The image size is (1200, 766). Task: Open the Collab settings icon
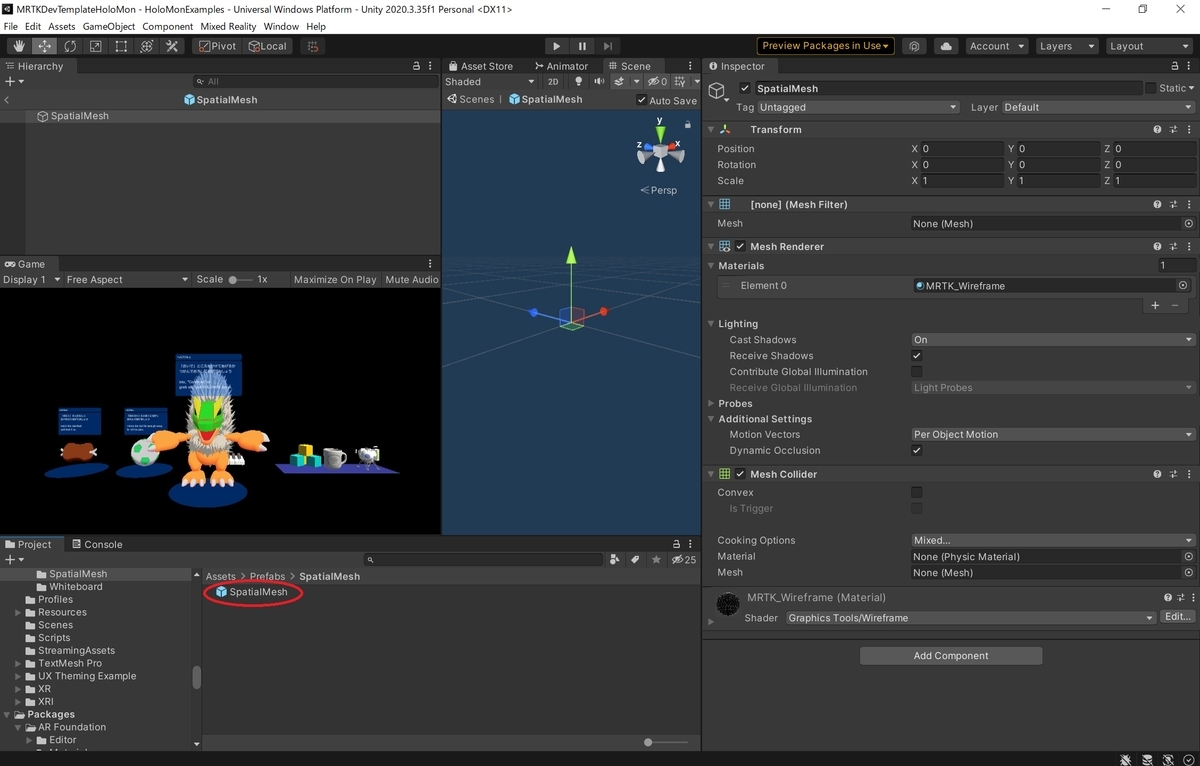tap(914, 46)
